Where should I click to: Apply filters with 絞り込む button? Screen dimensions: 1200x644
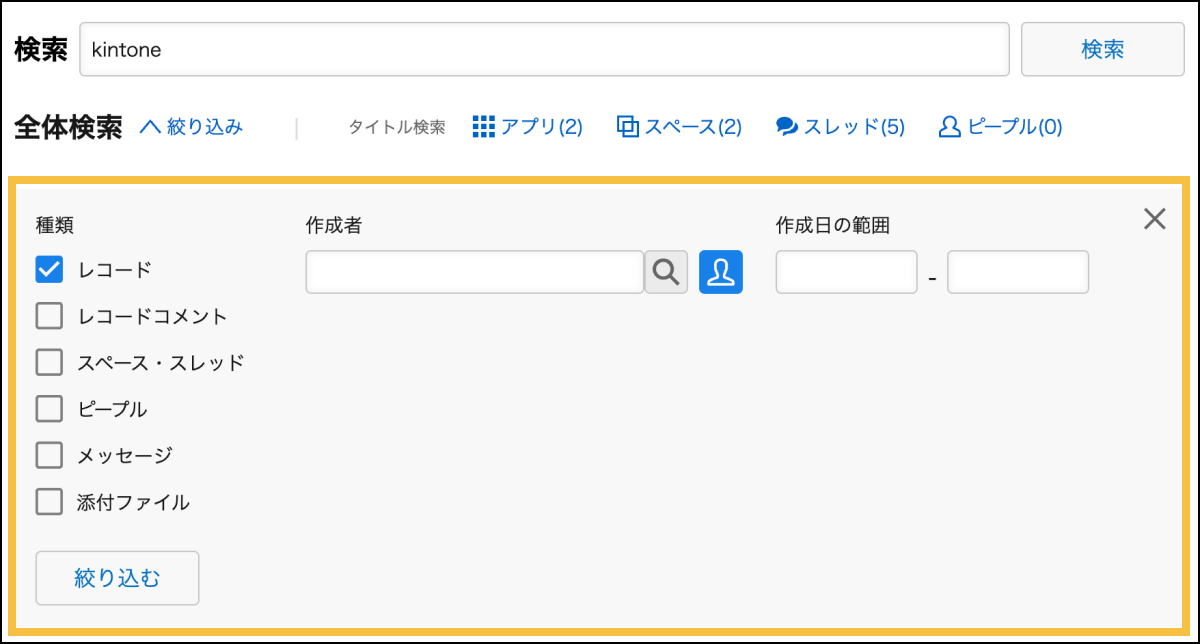tap(117, 578)
